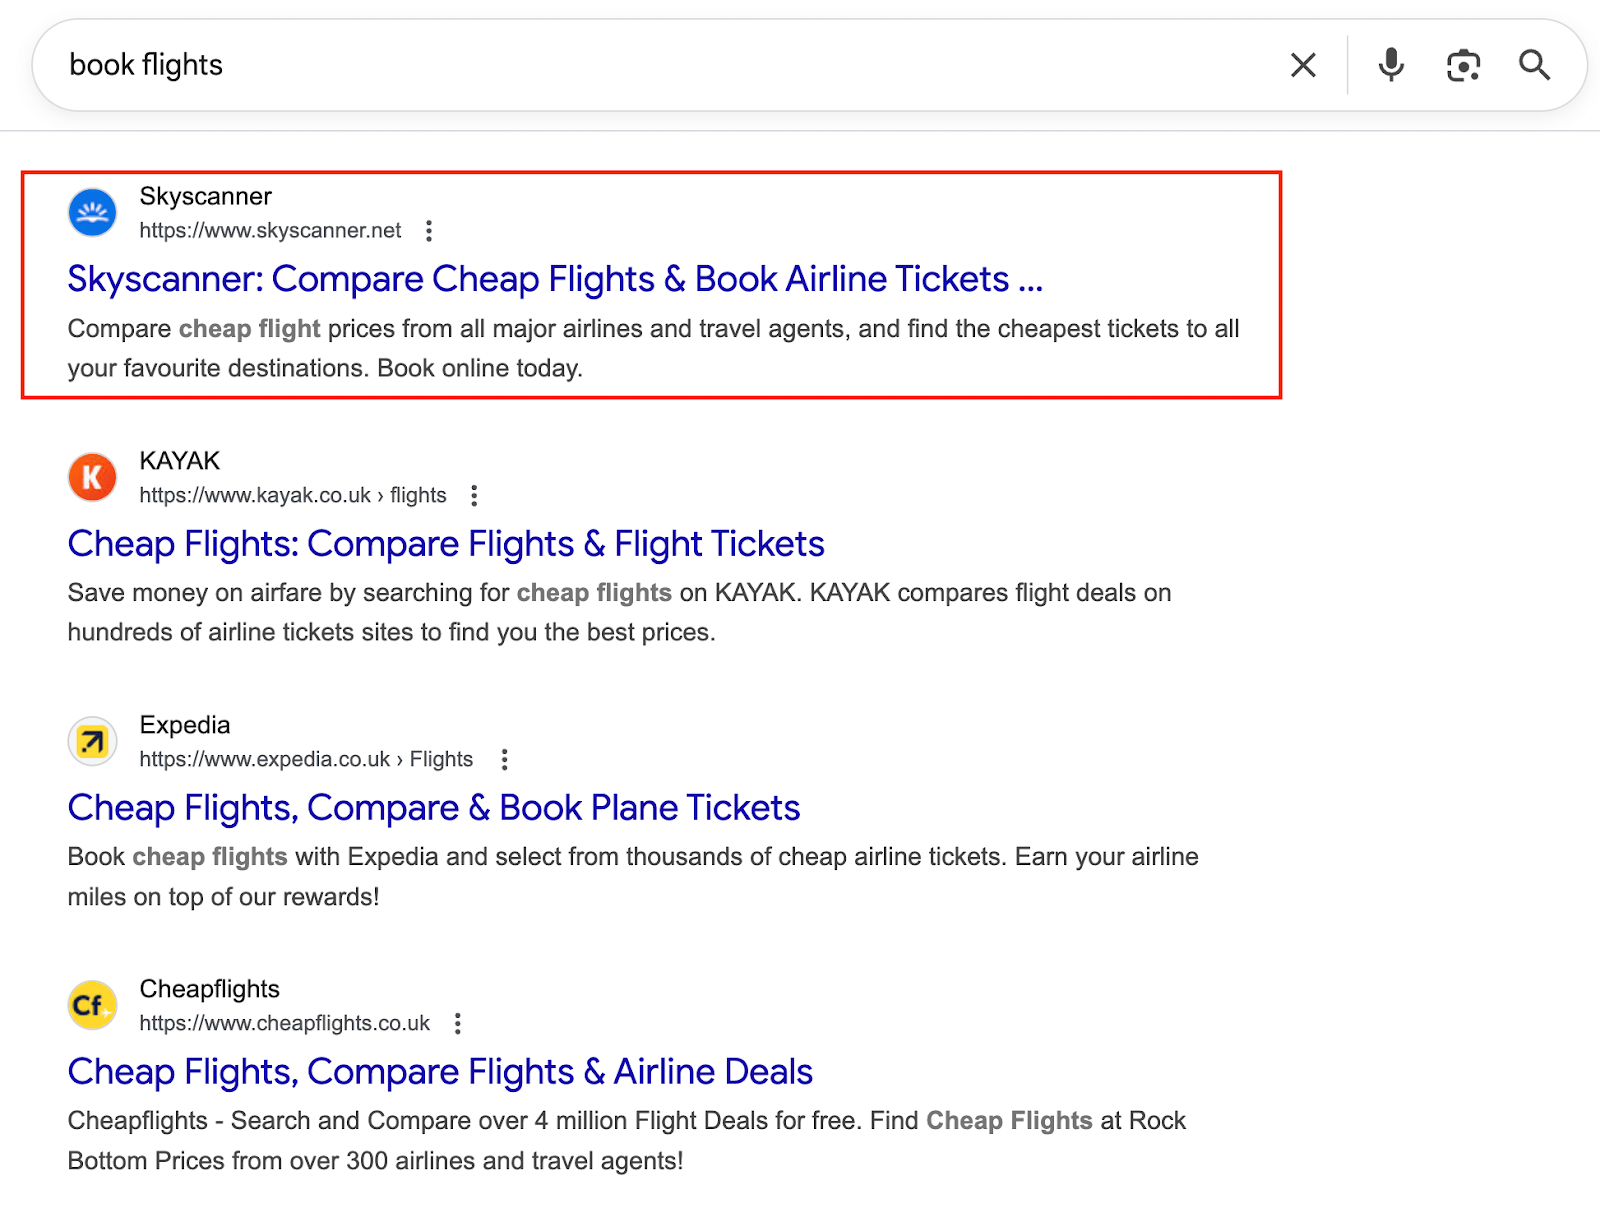Click the search magnifier icon
The width and height of the screenshot is (1600, 1222).
(1535, 64)
